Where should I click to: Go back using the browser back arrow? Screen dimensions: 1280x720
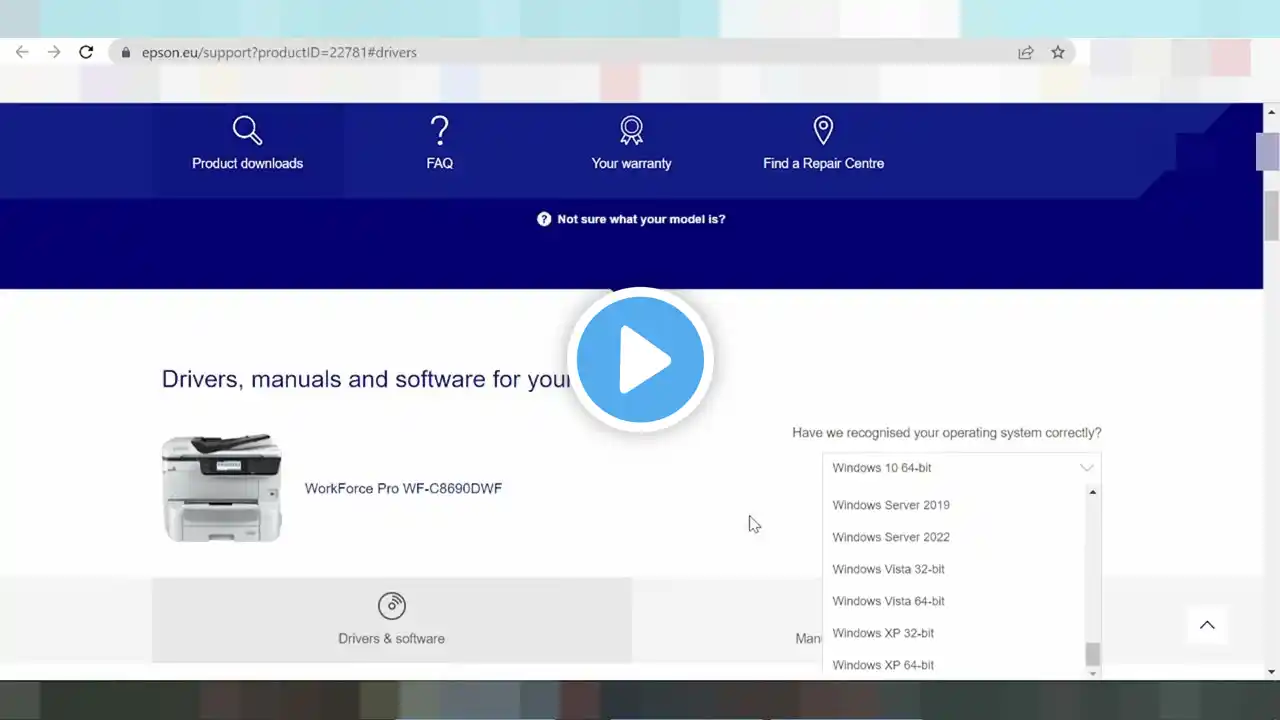click(x=22, y=52)
